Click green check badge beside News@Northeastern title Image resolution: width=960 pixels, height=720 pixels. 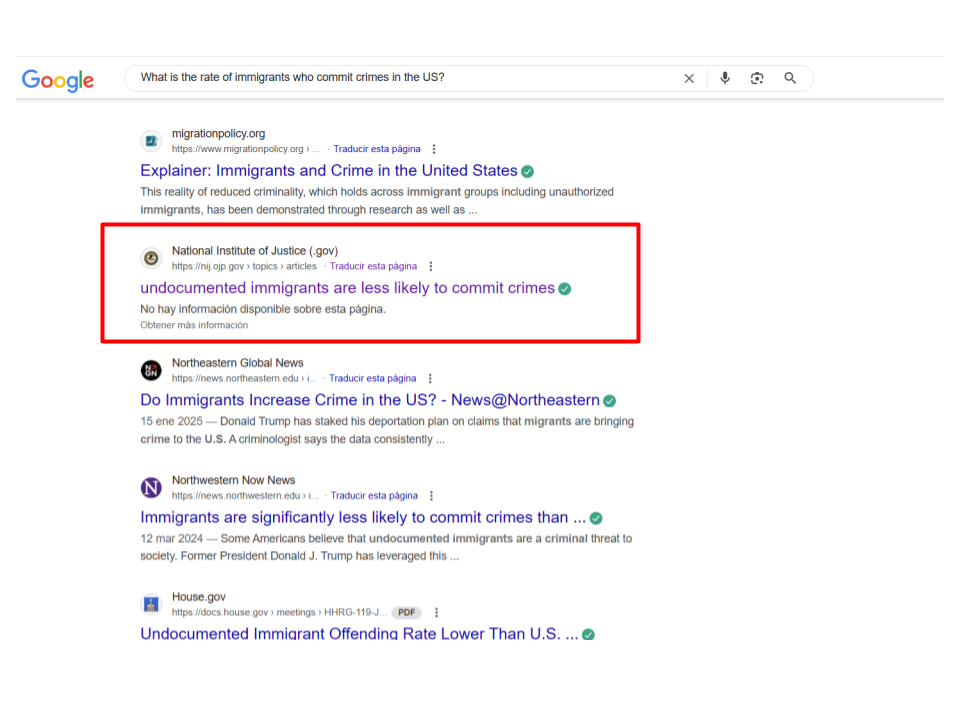pyautogui.click(x=609, y=401)
